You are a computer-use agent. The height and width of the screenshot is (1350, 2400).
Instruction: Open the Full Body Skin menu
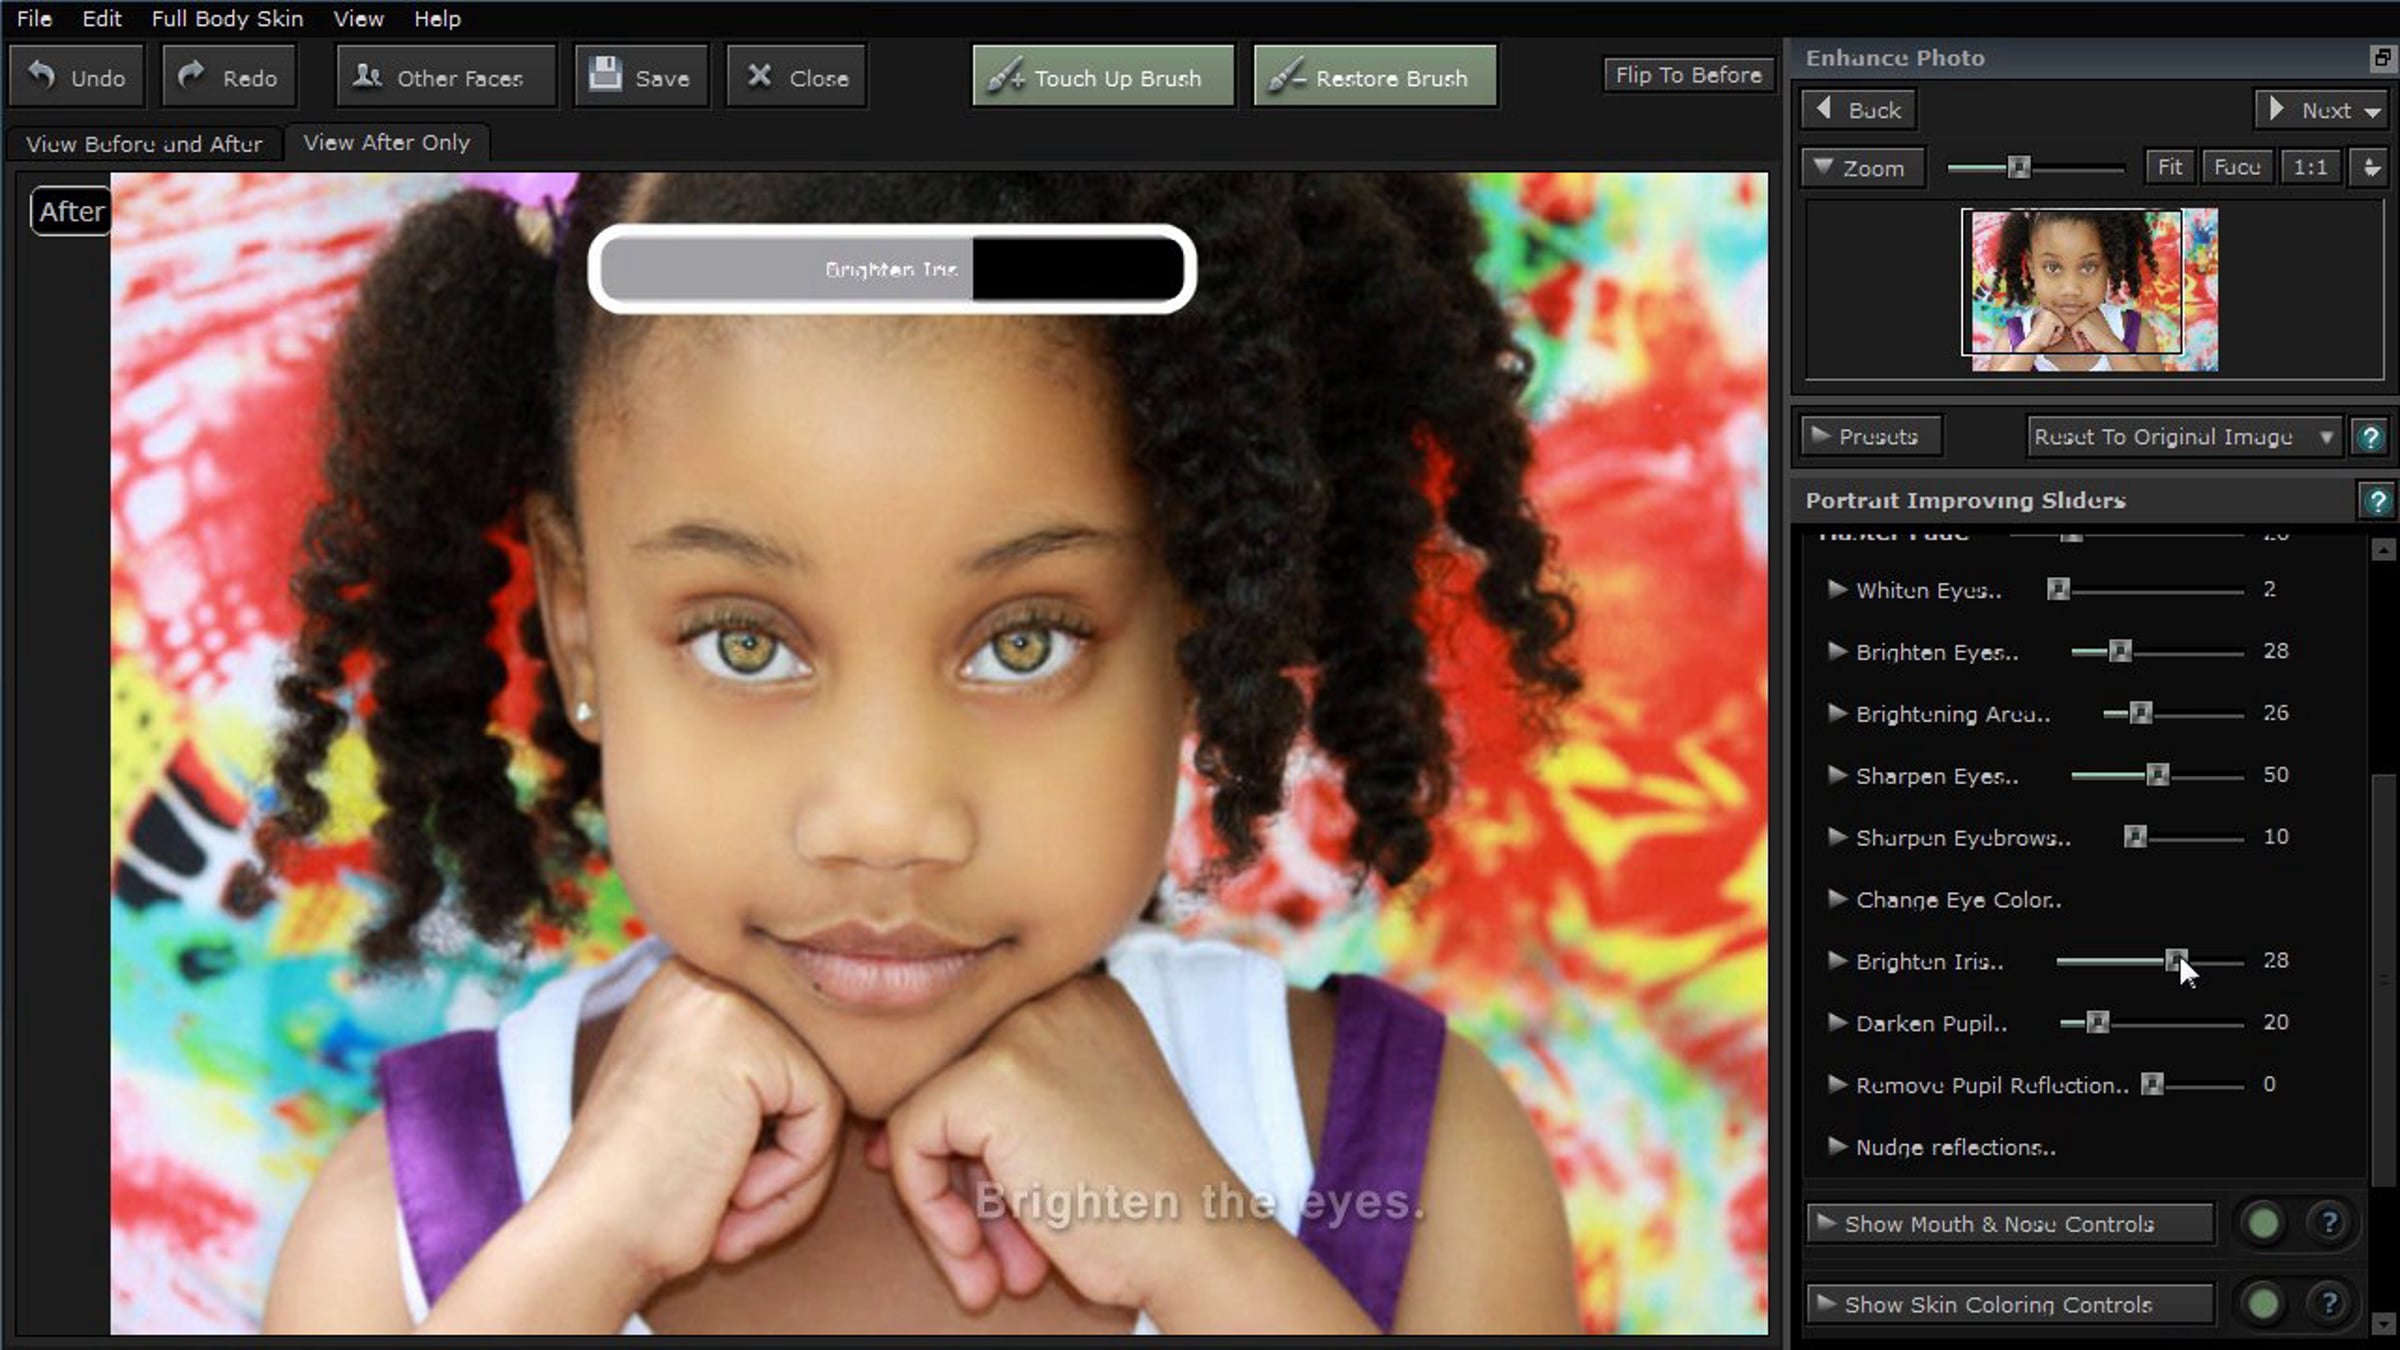tap(227, 18)
